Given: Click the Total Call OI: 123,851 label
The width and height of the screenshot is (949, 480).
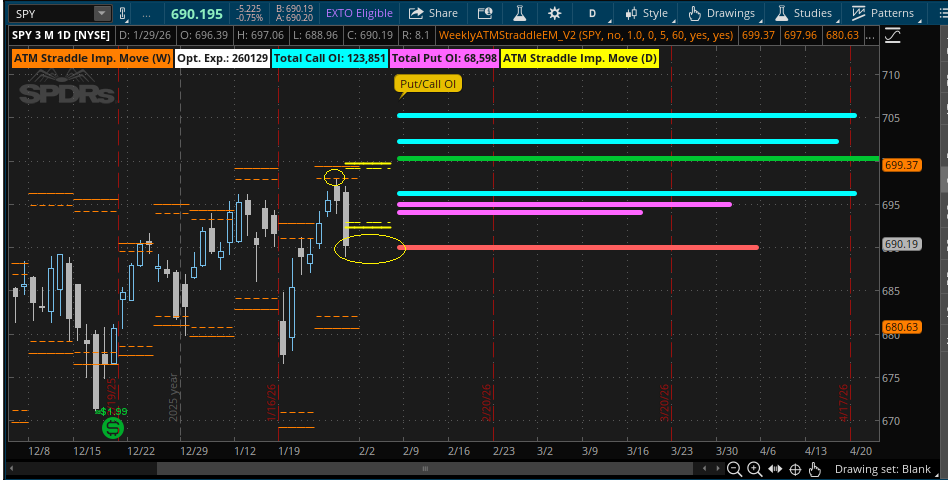Looking at the screenshot, I should [330, 59].
